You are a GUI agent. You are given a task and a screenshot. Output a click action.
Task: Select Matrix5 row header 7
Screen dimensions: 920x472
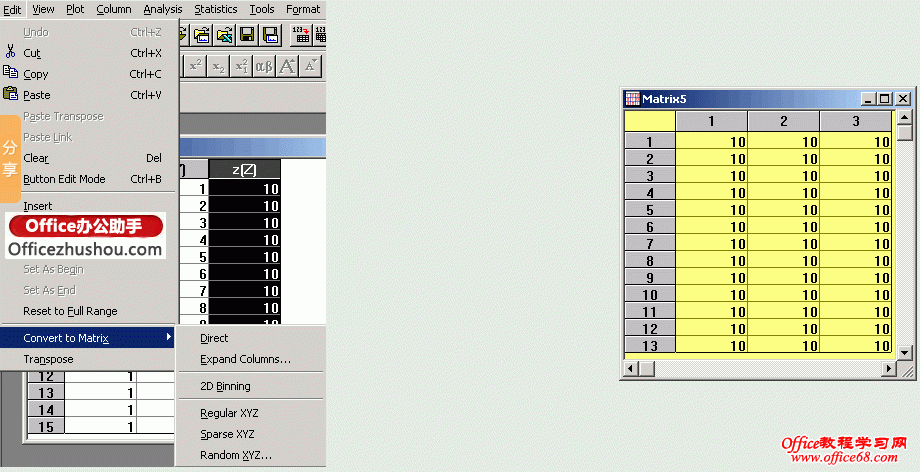[x=650, y=244]
